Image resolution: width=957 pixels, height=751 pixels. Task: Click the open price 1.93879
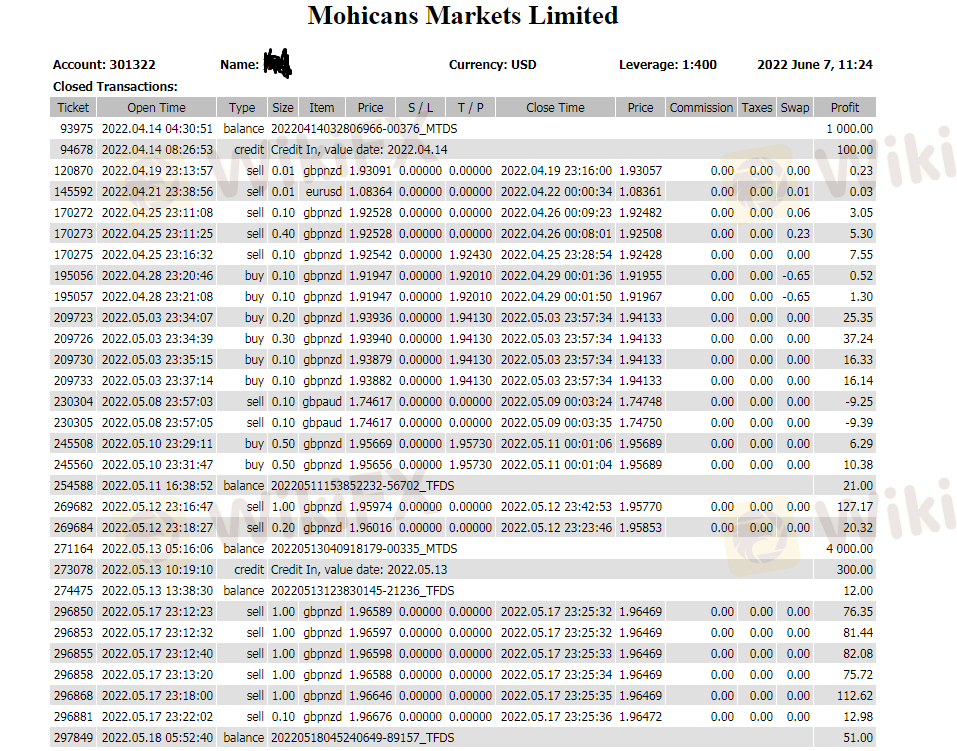(370, 360)
